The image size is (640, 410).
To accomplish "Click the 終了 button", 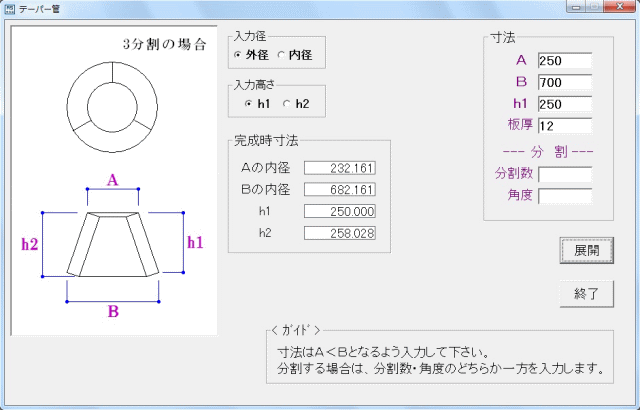I will pos(587,294).
